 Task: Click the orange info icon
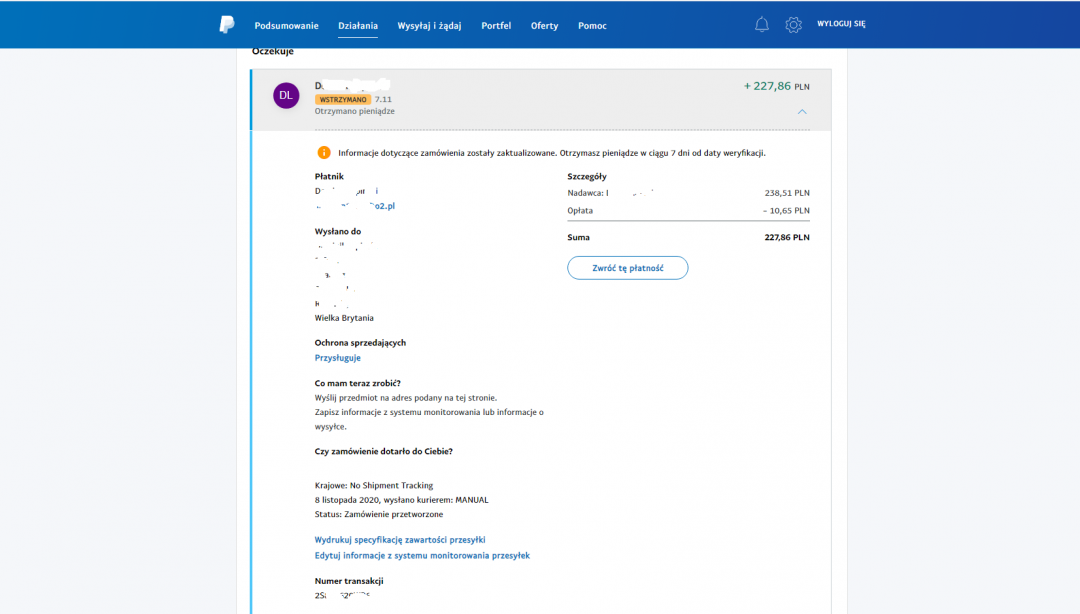point(323,153)
